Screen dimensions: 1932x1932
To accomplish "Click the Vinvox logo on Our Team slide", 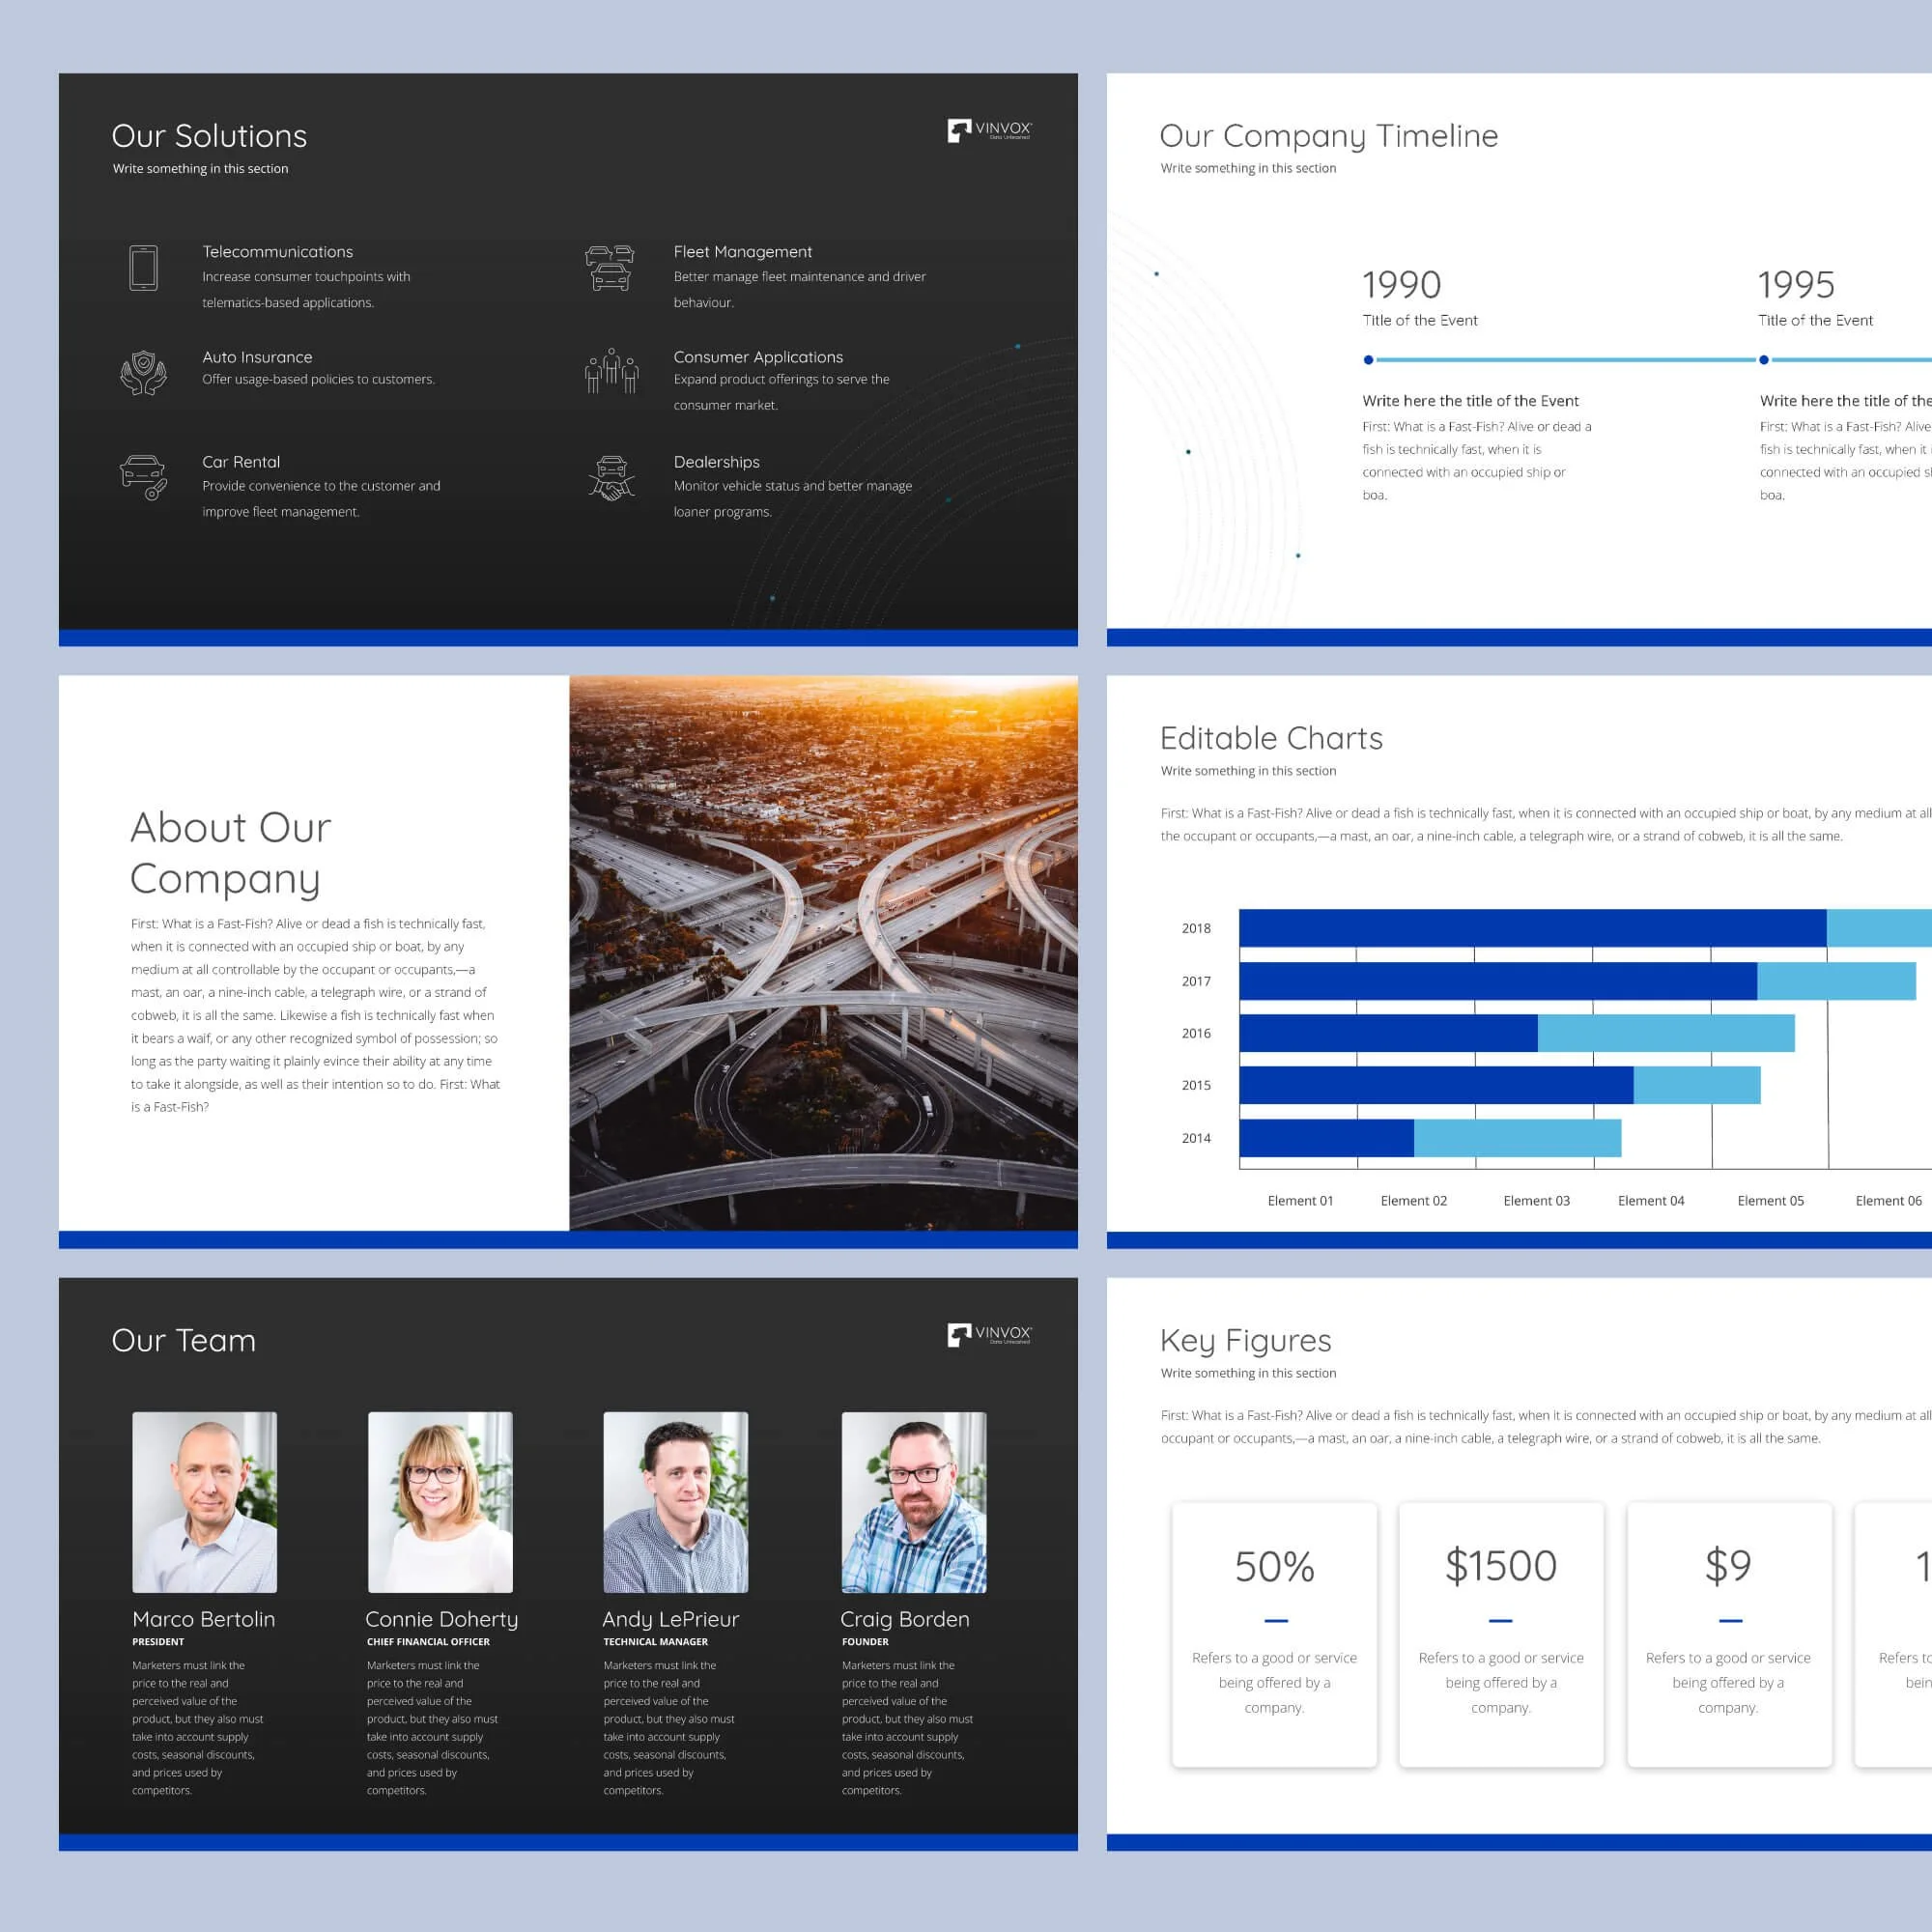I will (x=989, y=1334).
